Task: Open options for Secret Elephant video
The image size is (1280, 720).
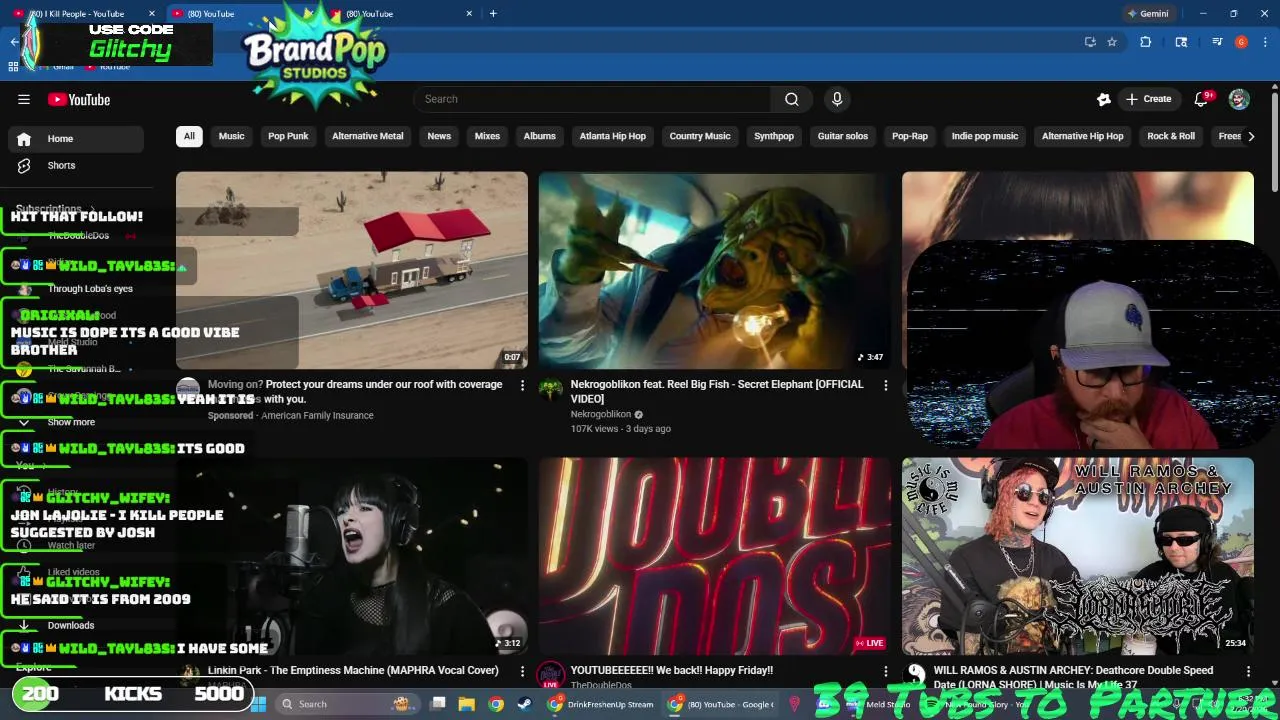Action: (885, 385)
